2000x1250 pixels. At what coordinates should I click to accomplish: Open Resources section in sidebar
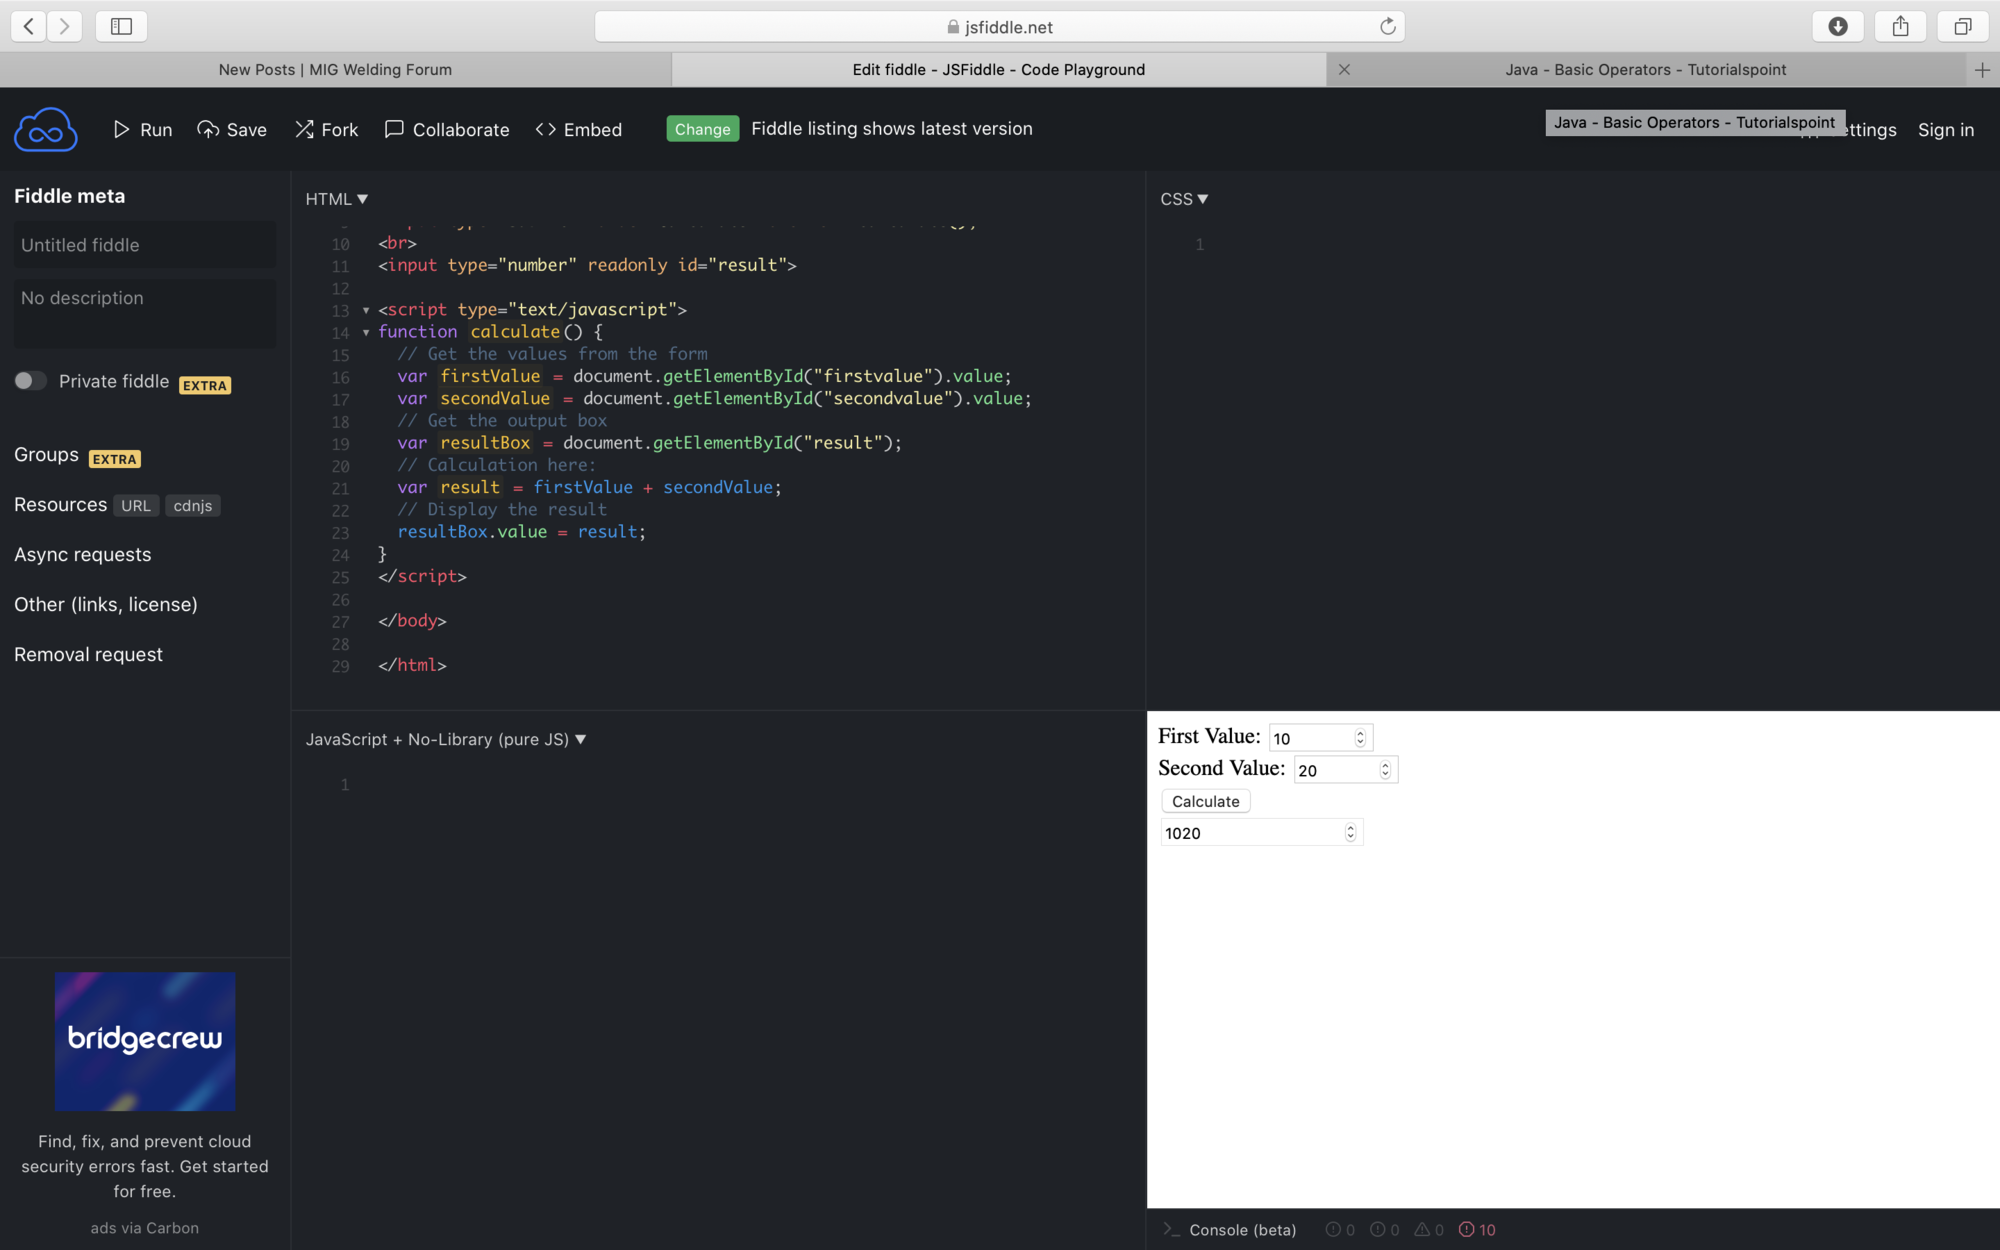[x=60, y=505]
